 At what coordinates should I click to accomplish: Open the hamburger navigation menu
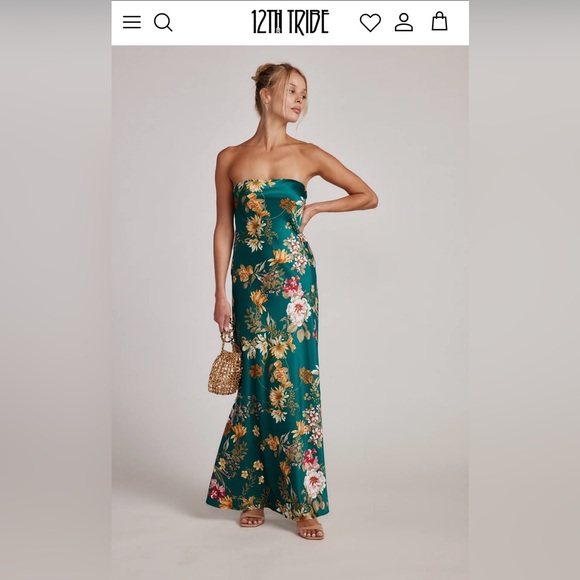coord(132,22)
